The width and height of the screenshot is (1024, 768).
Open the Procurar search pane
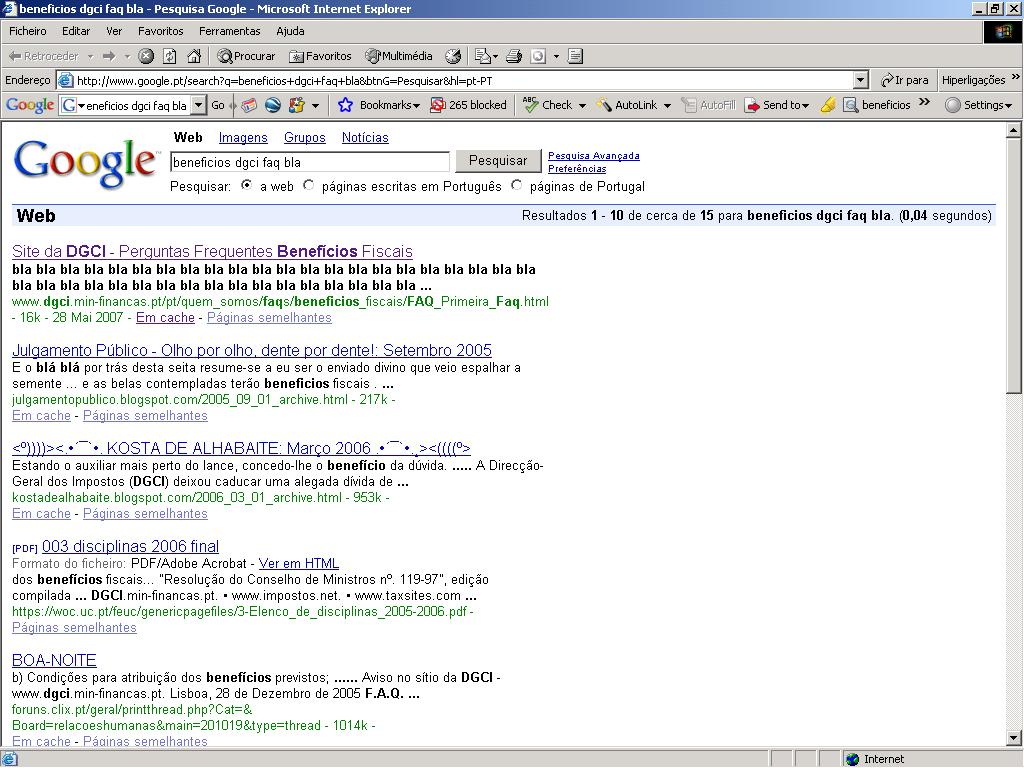point(247,56)
